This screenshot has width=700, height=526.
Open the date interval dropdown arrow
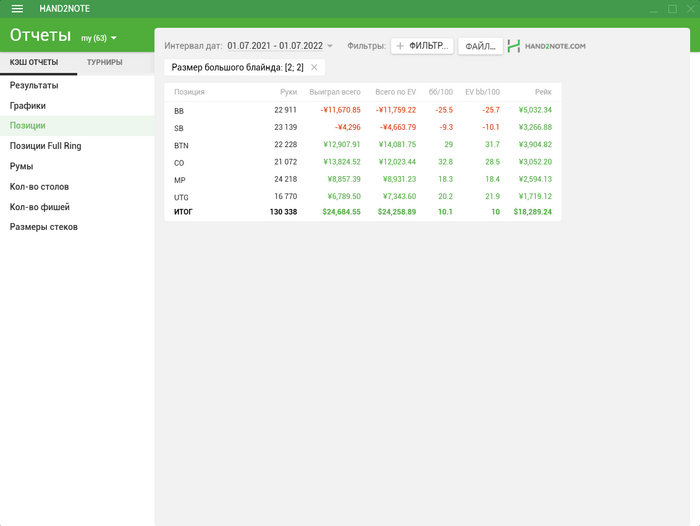330,46
